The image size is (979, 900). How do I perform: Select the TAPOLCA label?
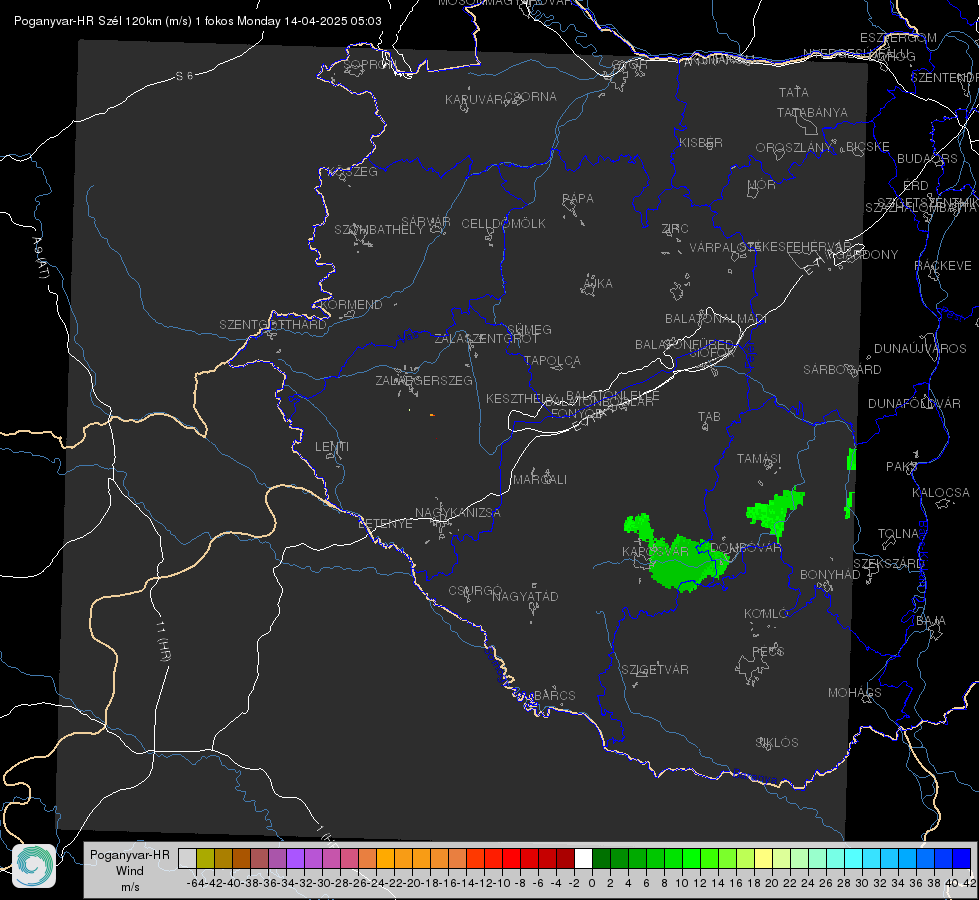tap(552, 360)
